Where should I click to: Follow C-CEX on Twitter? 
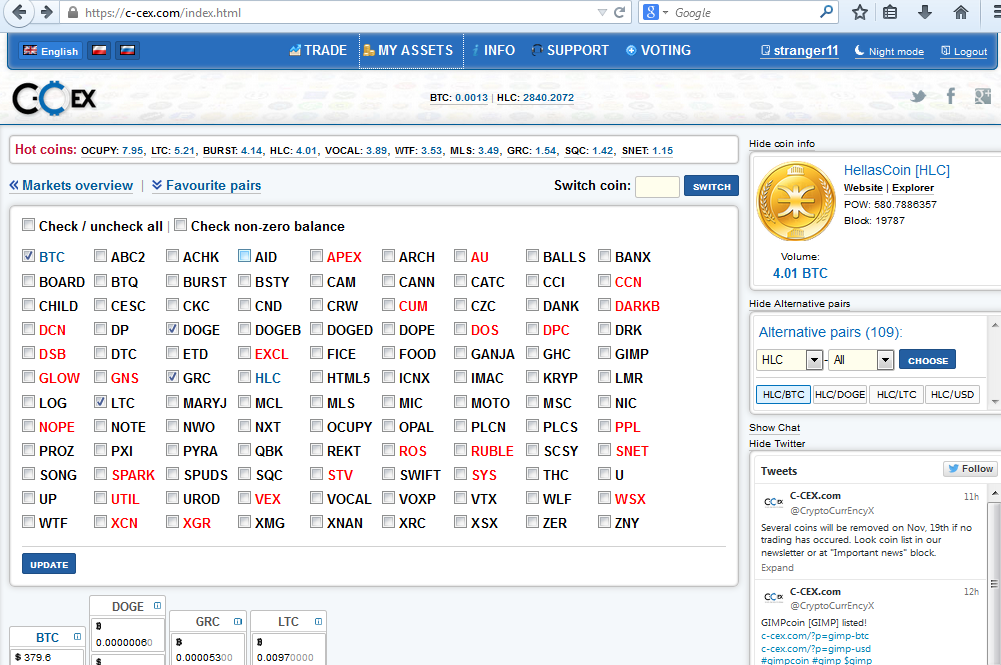coord(970,469)
